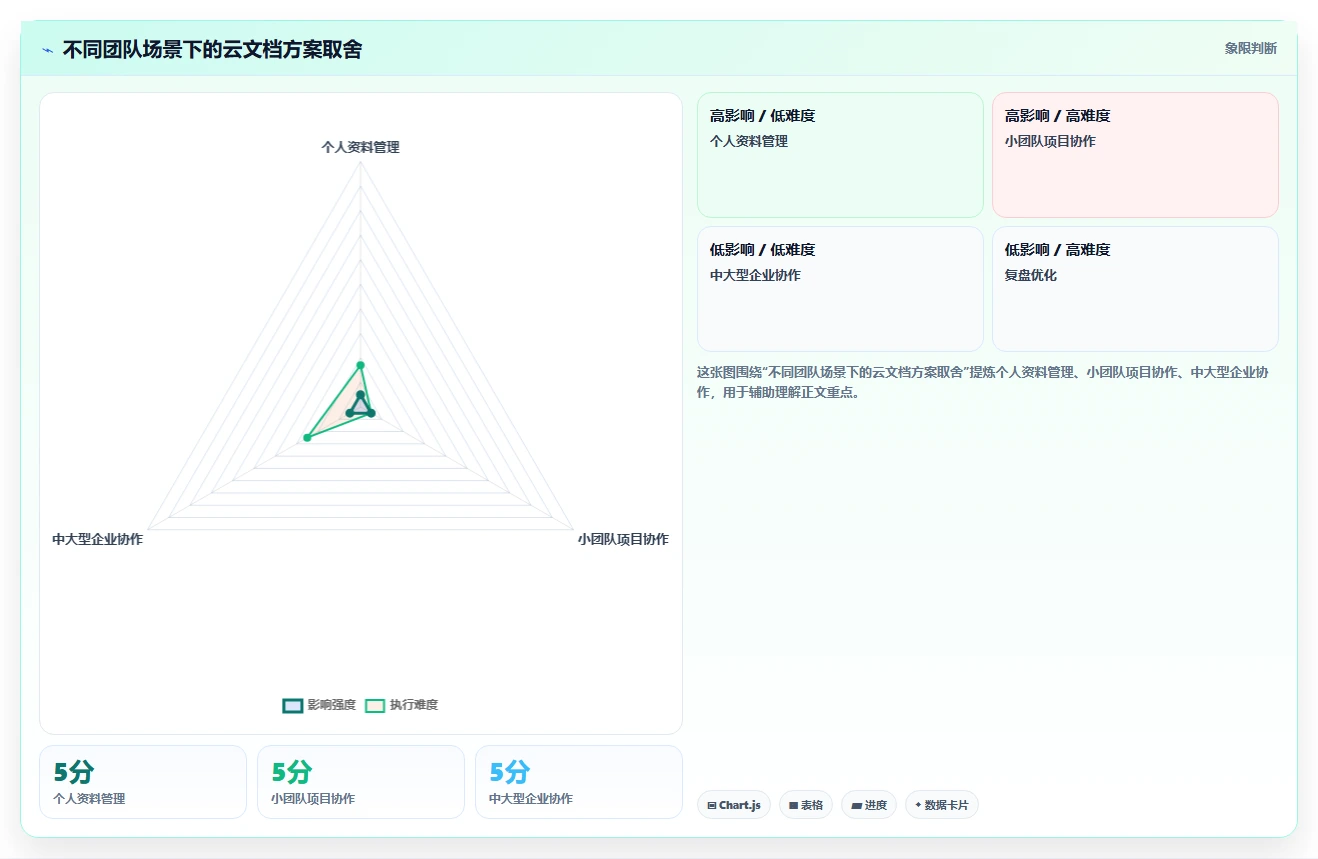Click the 象限判断 label in the header

(1250, 48)
